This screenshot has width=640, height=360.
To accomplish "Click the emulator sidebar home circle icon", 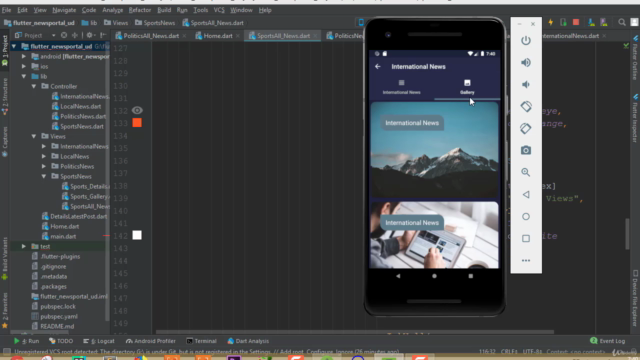I will tap(526, 216).
